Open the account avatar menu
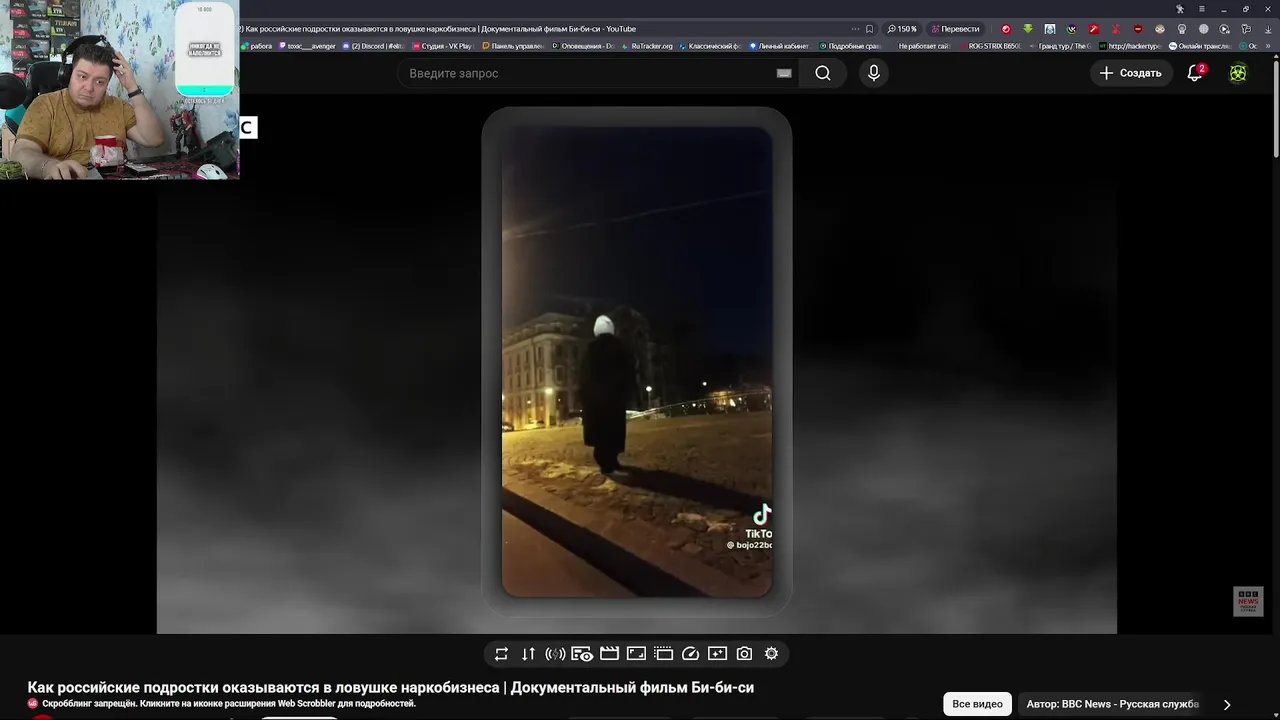This screenshot has height=720, width=1280. click(x=1238, y=73)
